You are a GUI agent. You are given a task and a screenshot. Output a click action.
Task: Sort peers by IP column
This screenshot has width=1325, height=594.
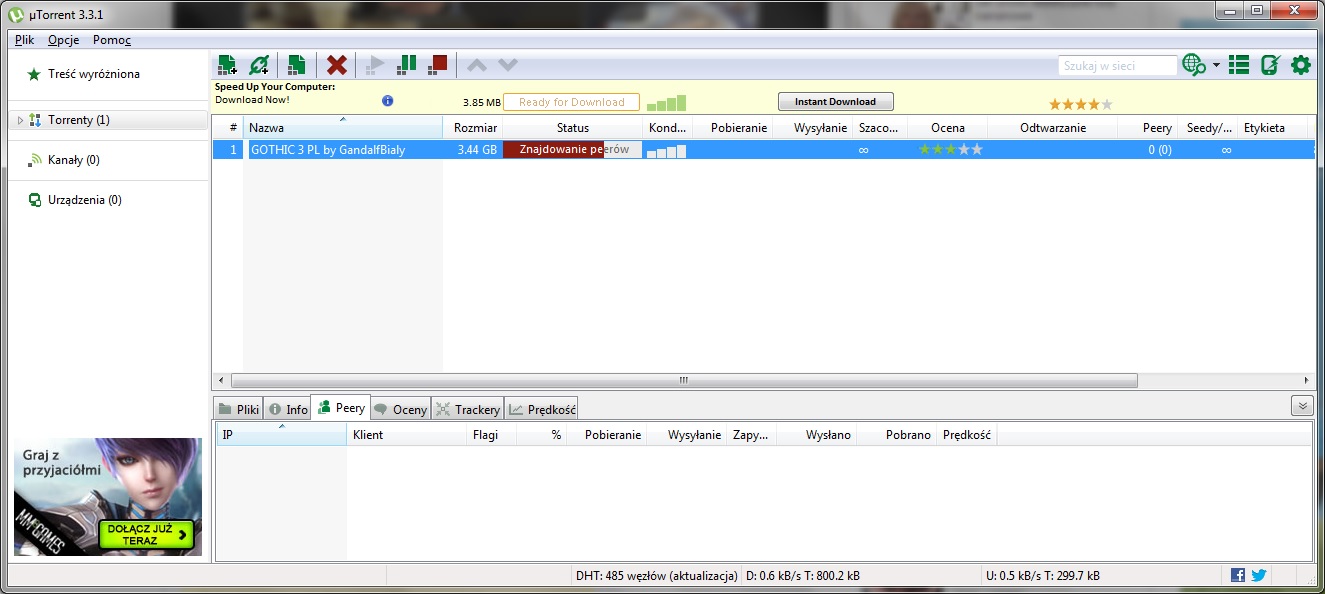click(282, 435)
